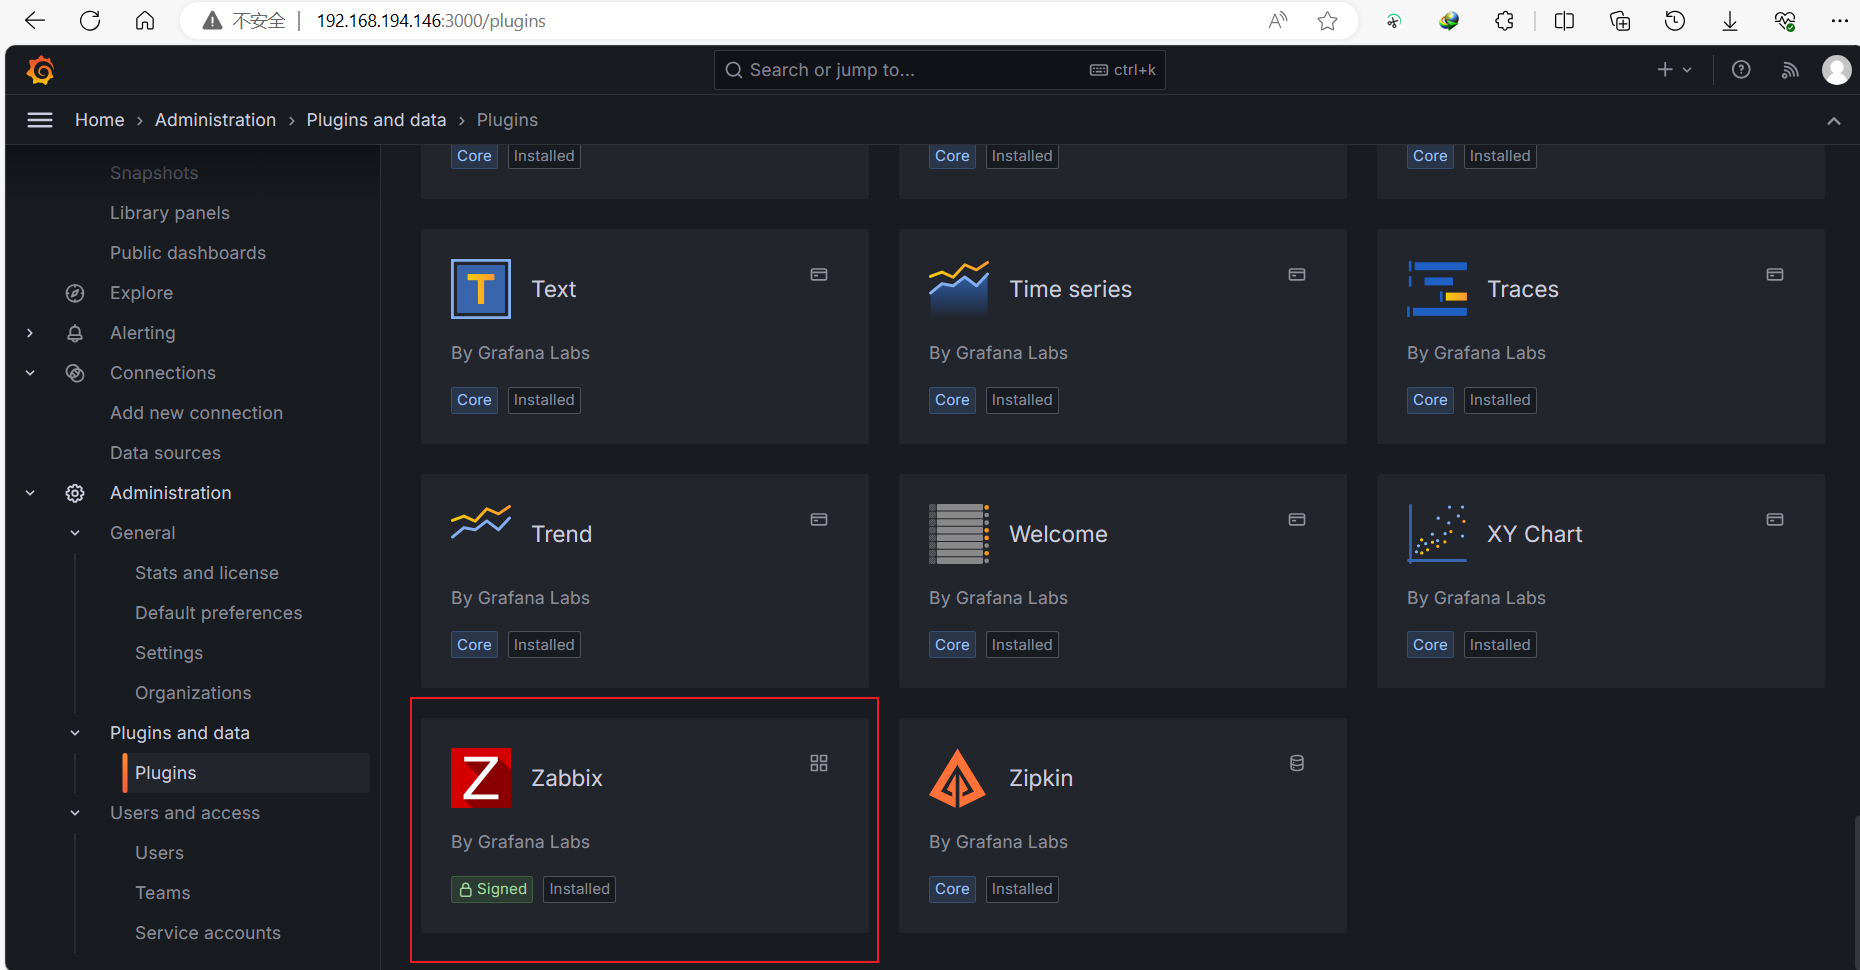This screenshot has width=1860, height=970.
Task: Open the help question-mark icon
Action: coord(1741,70)
